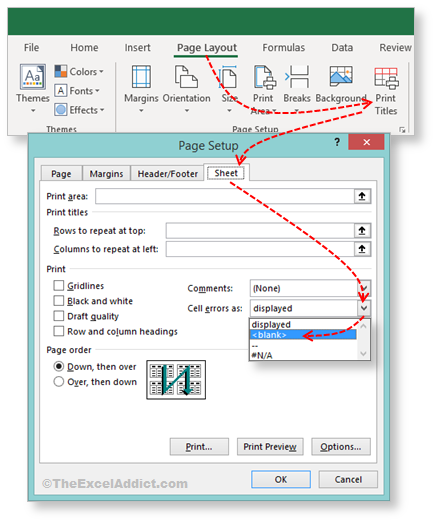Viewport: 435px width, 522px height.
Task: Click inside the Print area field
Action: pyautogui.click(x=225, y=196)
